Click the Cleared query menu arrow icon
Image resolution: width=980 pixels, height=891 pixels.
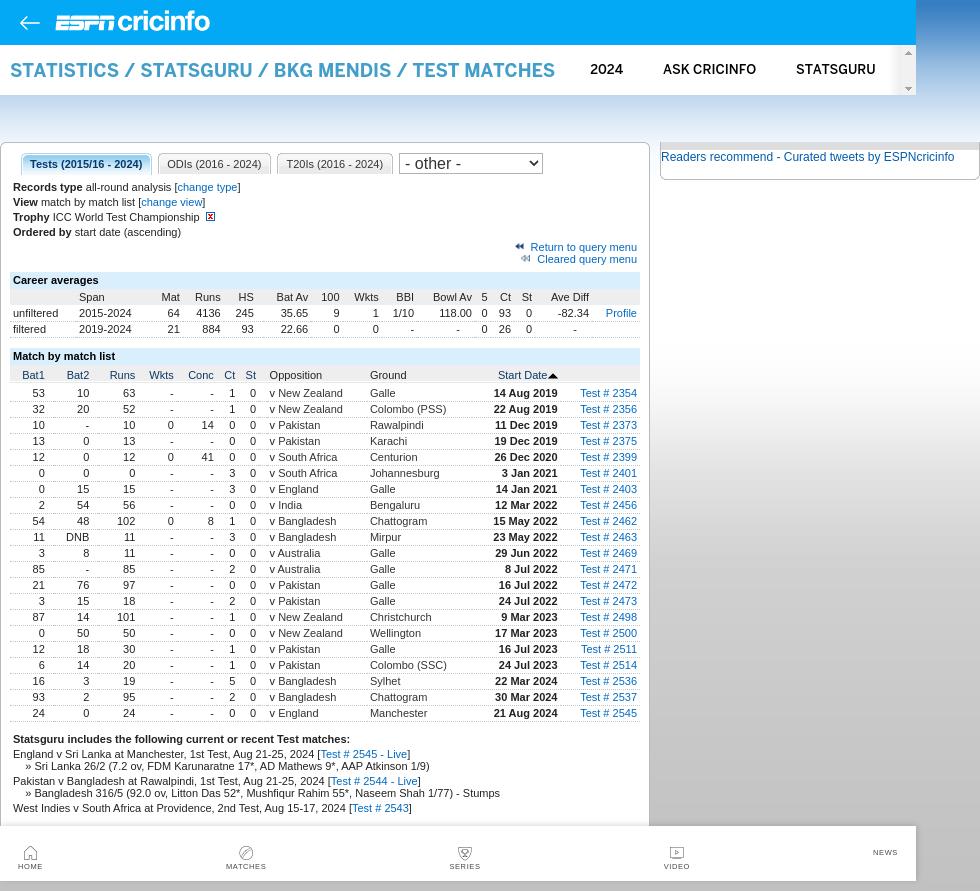click(526, 259)
